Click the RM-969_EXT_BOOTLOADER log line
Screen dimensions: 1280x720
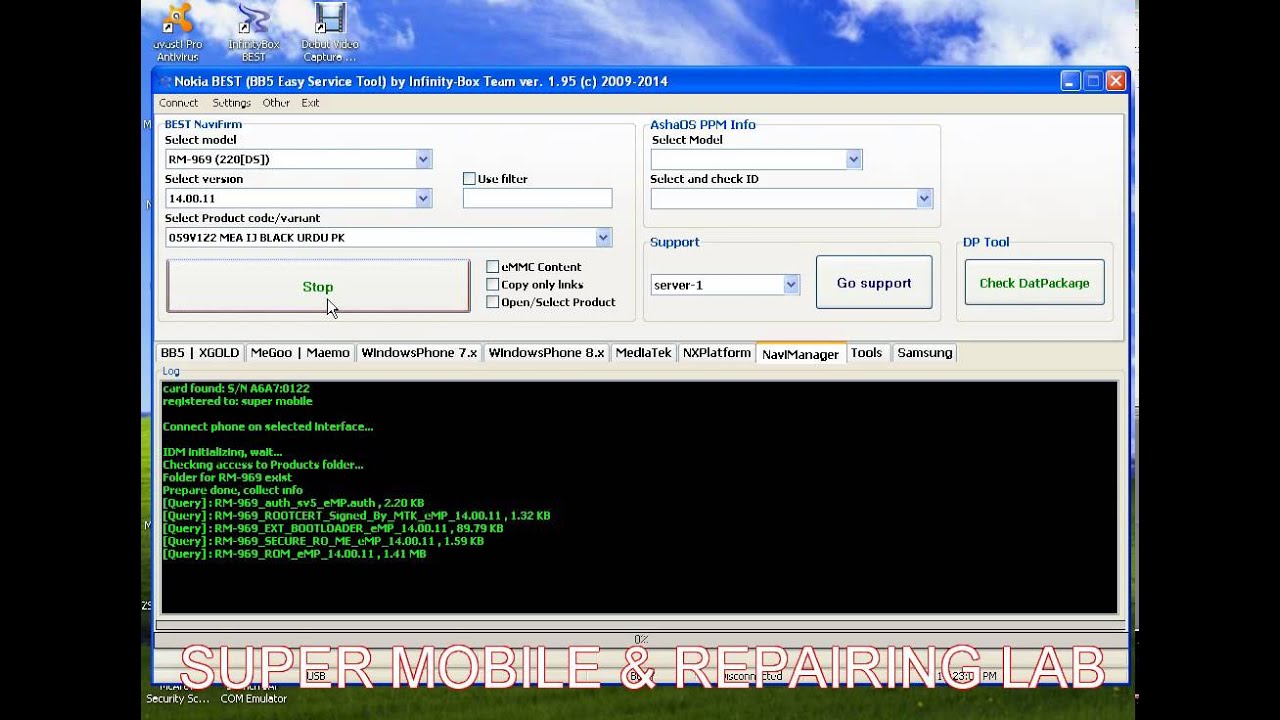click(332, 528)
